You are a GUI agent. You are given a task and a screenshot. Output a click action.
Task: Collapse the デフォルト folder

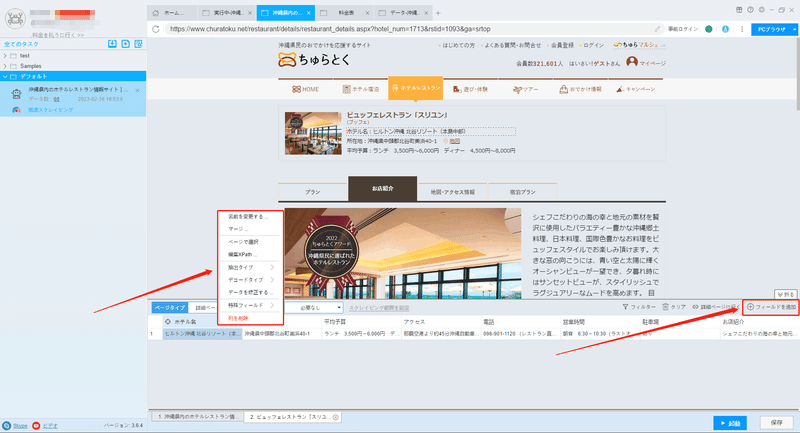[x=5, y=77]
